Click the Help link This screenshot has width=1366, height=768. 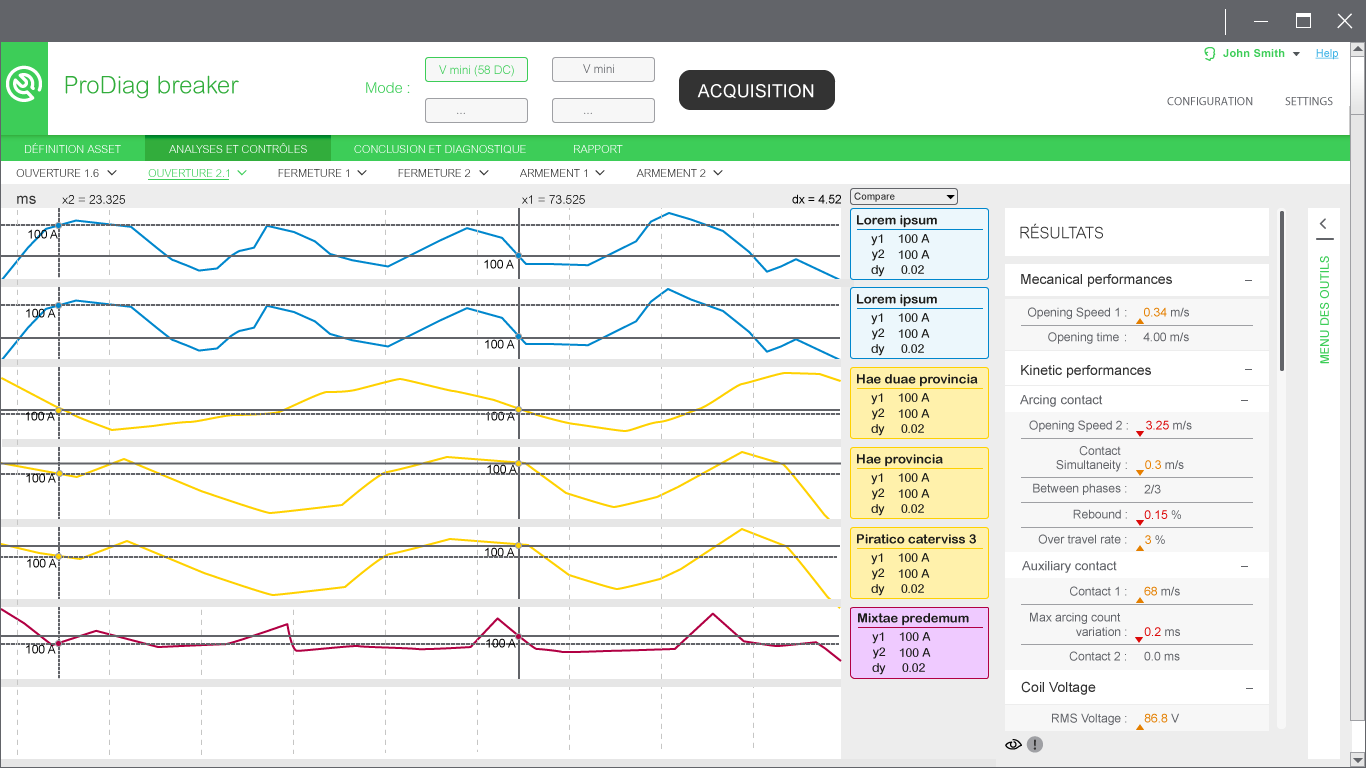1327,54
